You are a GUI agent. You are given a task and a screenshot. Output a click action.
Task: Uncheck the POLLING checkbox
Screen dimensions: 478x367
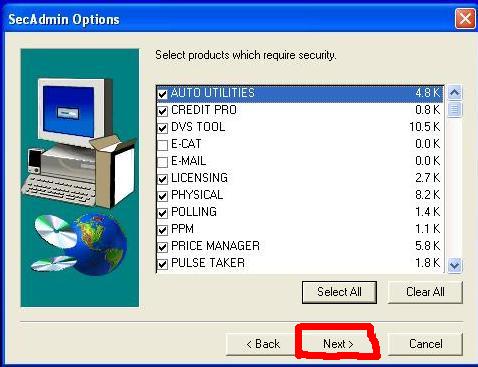coord(162,213)
